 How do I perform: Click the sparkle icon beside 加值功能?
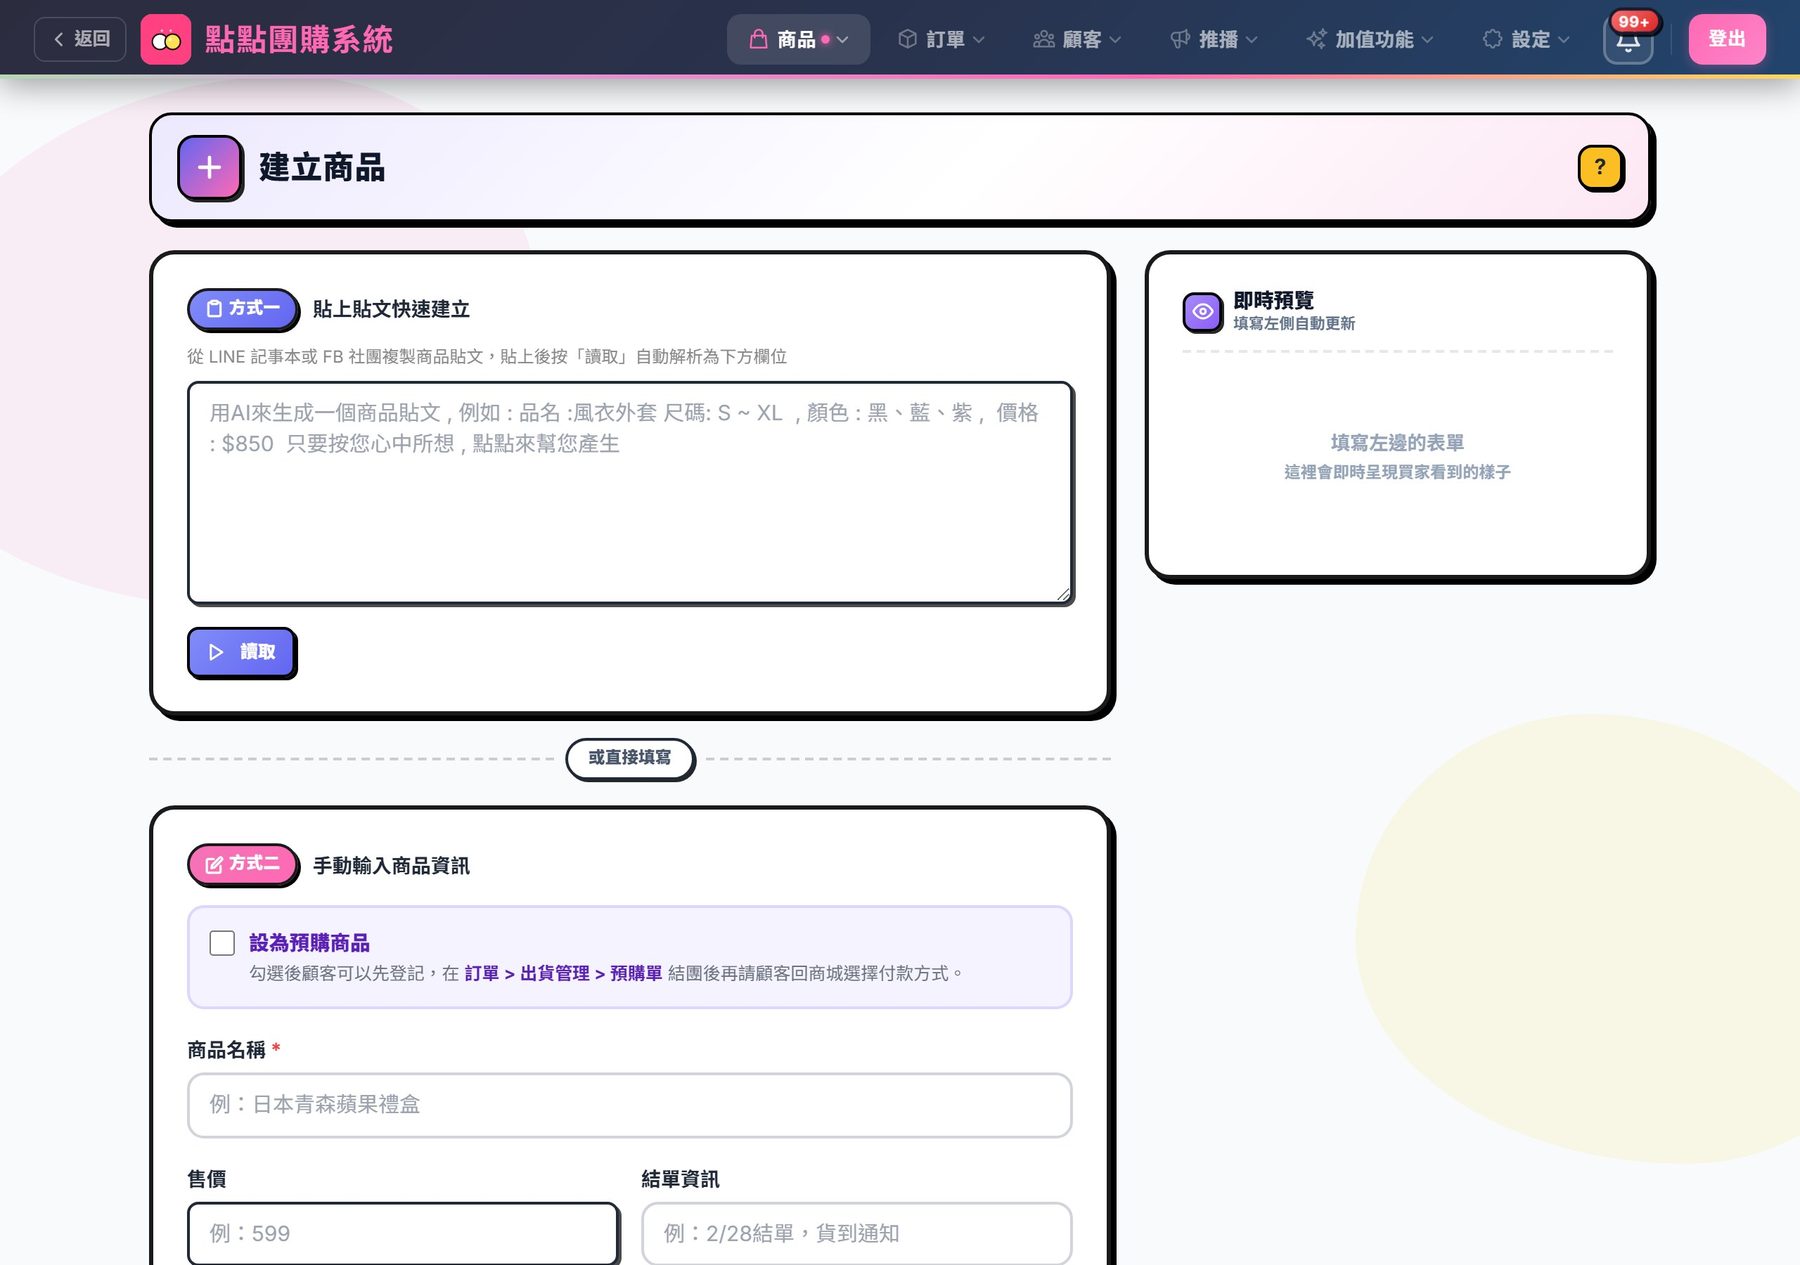[1317, 39]
